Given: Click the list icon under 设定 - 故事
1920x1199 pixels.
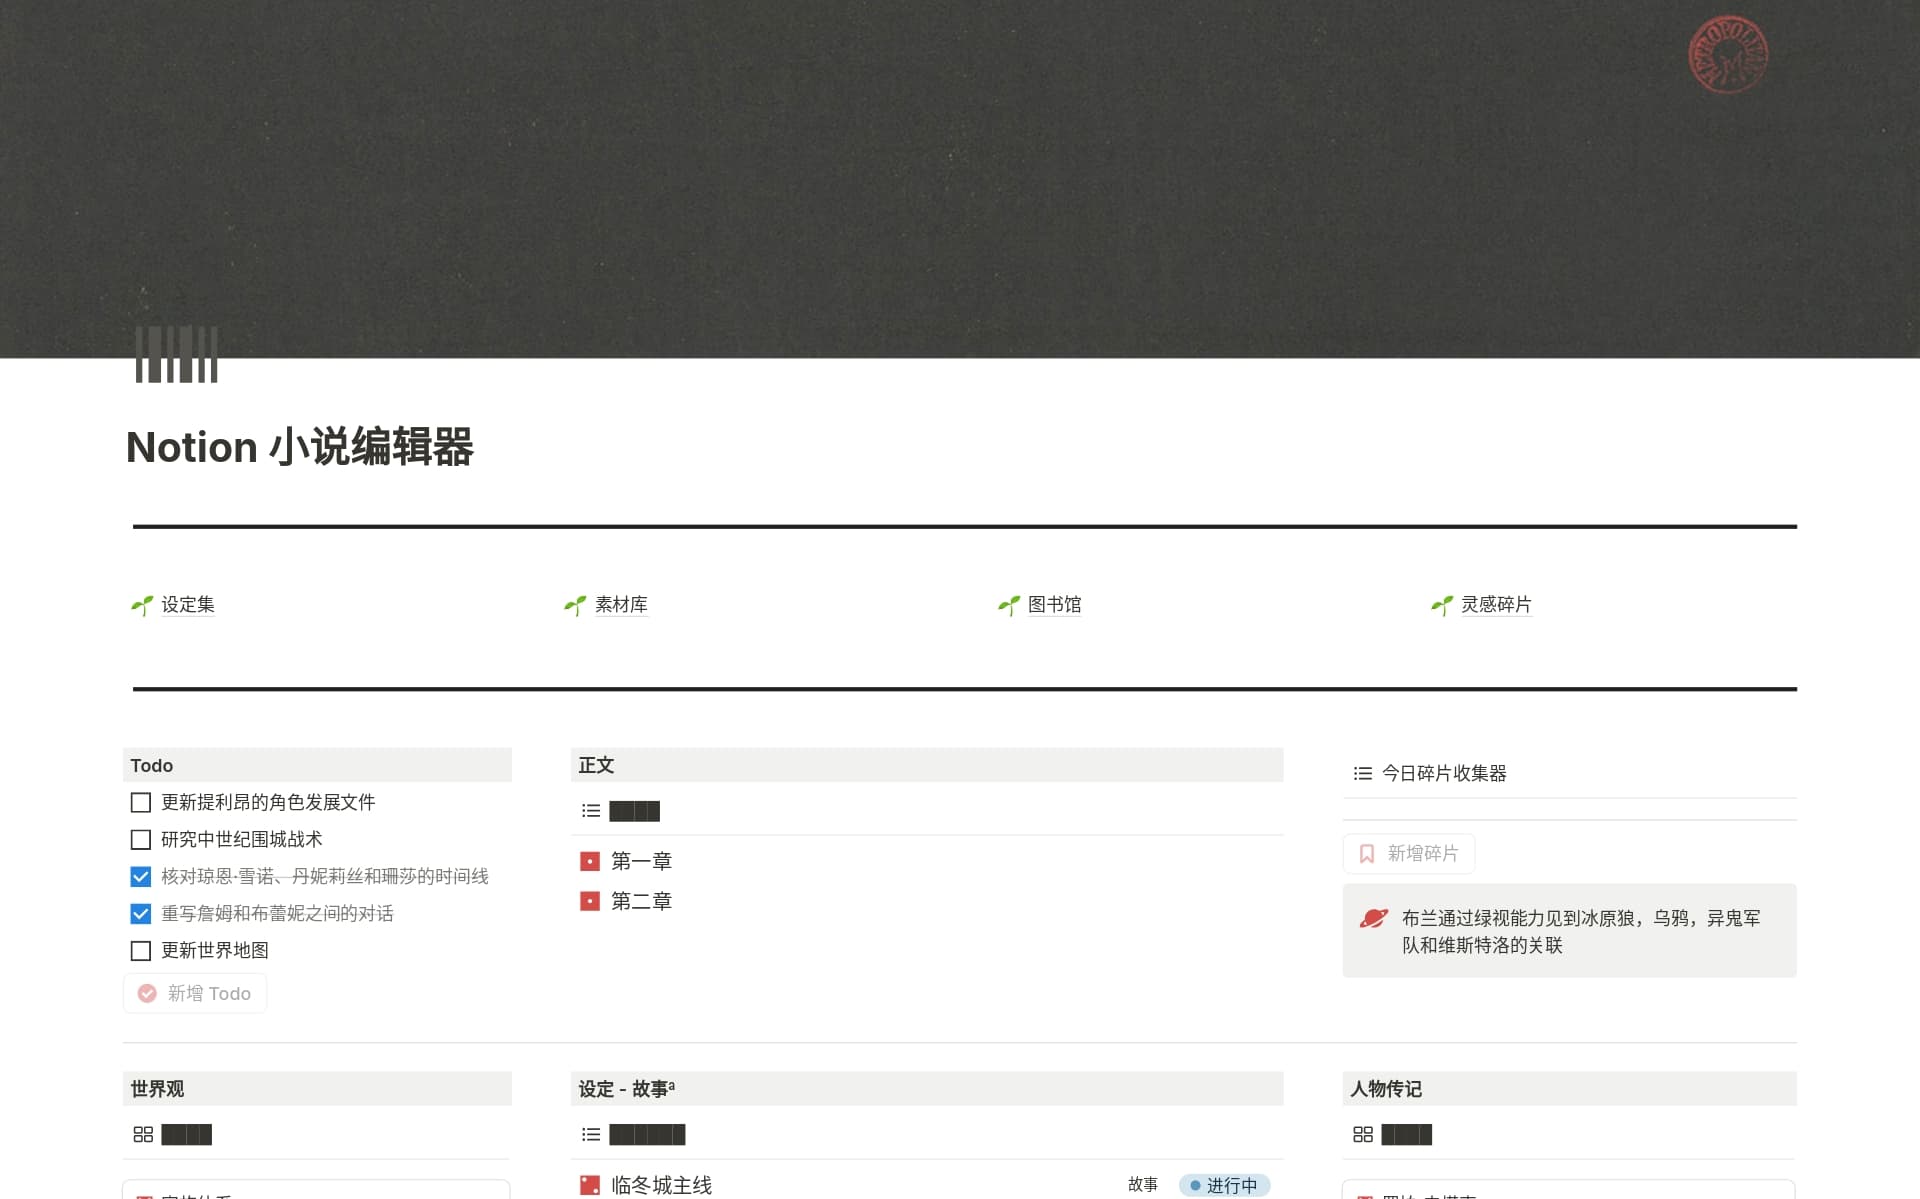Looking at the screenshot, I should (x=591, y=1134).
